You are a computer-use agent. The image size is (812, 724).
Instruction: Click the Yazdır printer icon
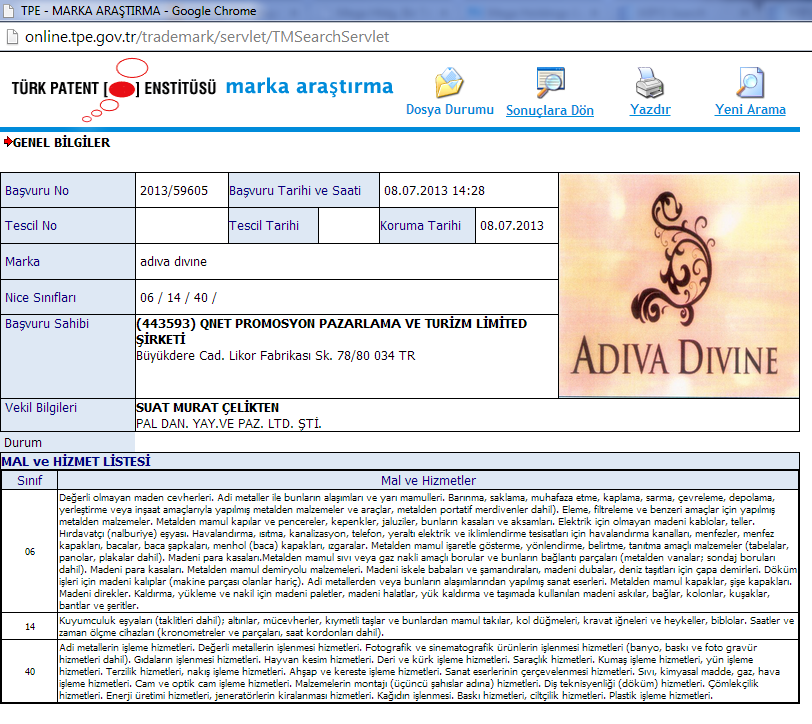pos(649,82)
